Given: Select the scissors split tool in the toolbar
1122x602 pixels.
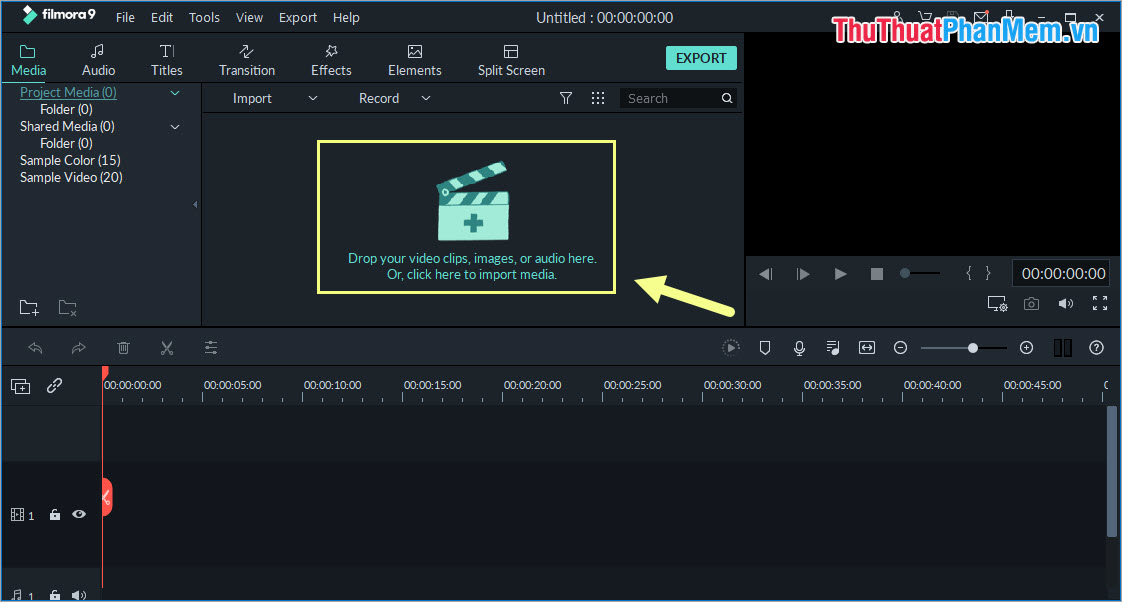Looking at the screenshot, I should 167,347.
